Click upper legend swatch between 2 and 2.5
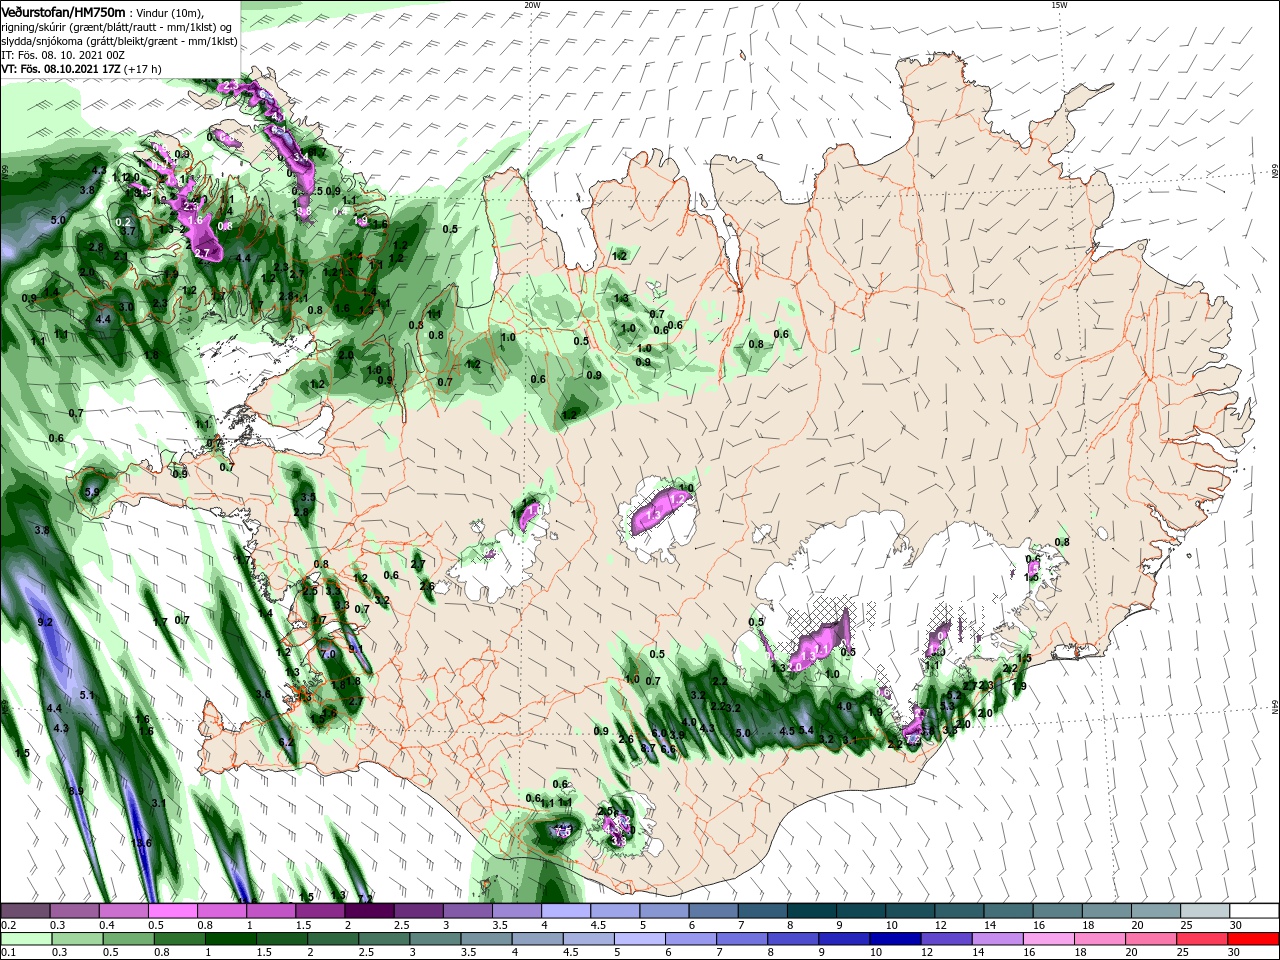This screenshot has height=960, width=1280. (x=369, y=910)
